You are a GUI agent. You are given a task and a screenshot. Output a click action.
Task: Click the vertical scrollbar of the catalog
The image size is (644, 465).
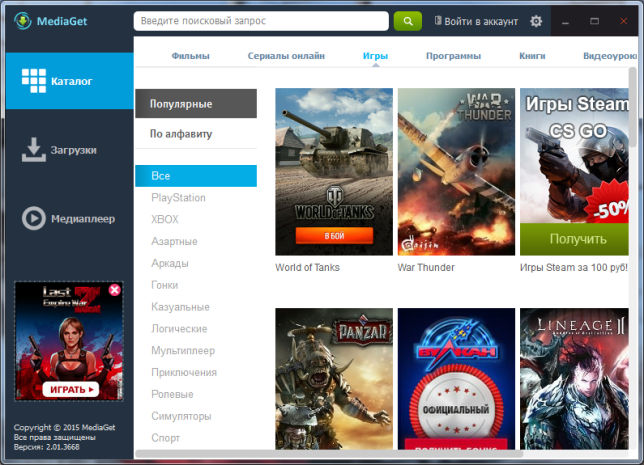[x=632, y=107]
